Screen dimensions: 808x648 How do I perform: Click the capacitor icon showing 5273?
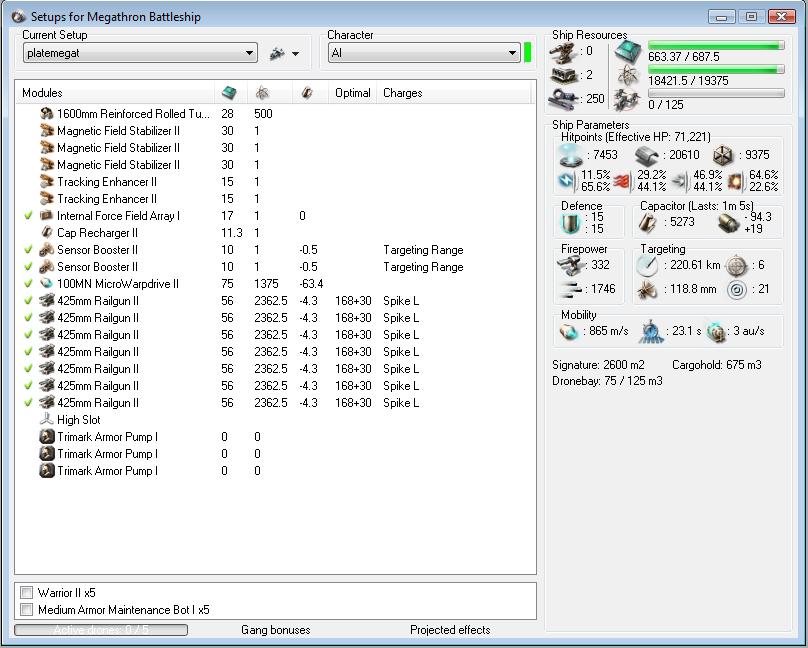[648, 223]
